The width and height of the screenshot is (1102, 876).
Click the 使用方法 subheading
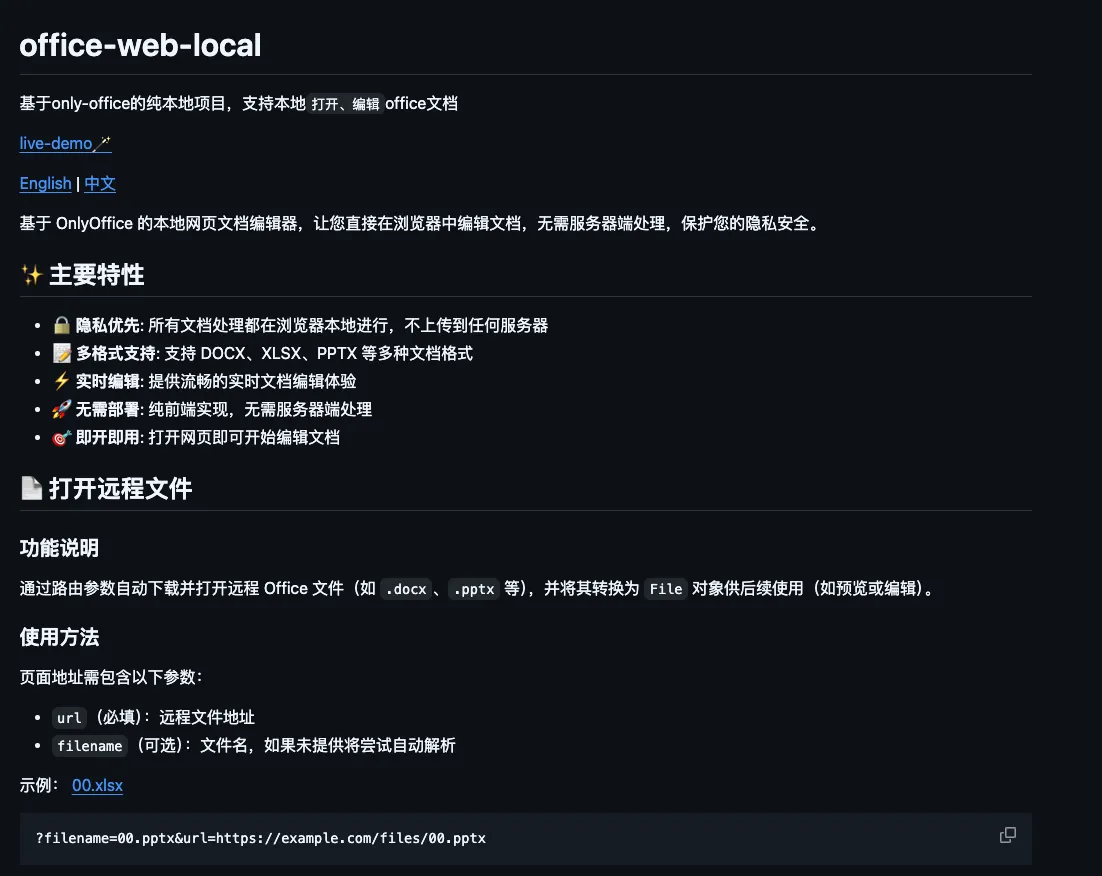coord(59,637)
